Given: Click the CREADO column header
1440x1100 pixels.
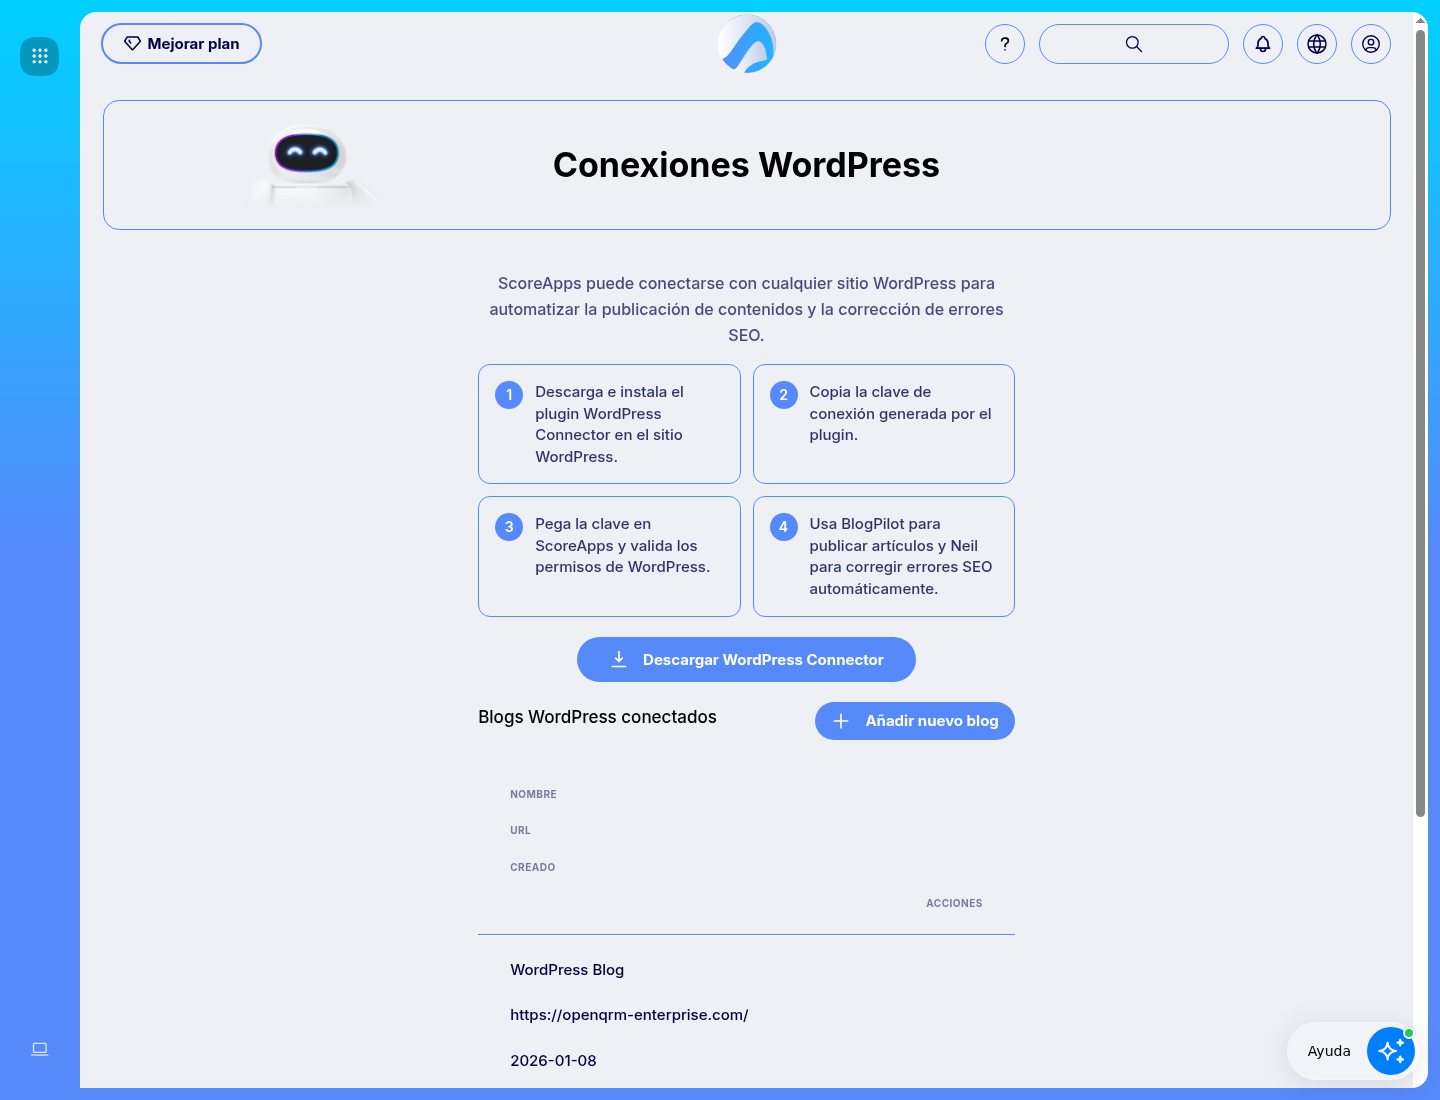Looking at the screenshot, I should click(x=532, y=867).
